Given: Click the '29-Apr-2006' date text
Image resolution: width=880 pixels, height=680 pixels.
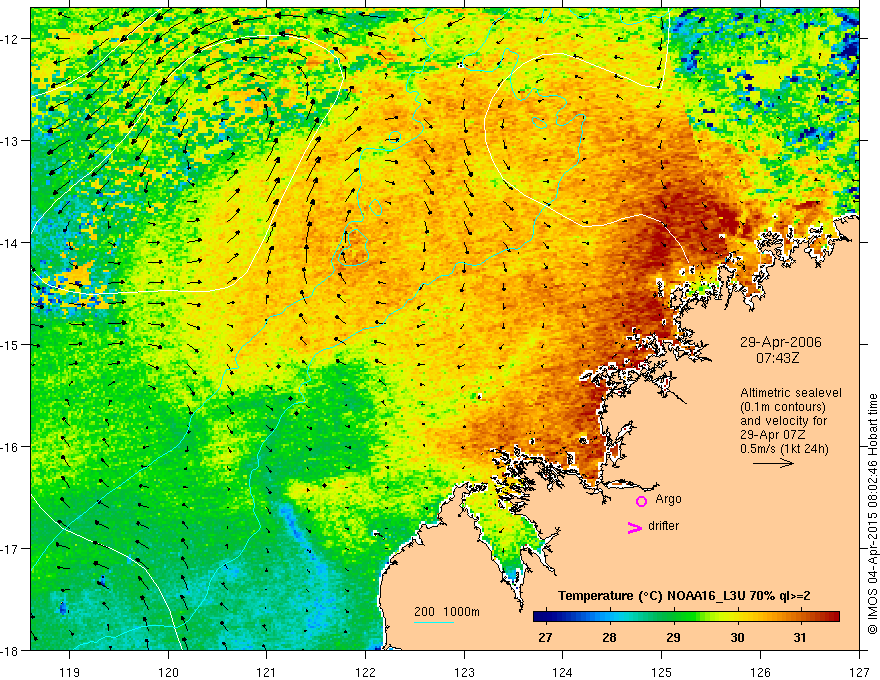Looking at the screenshot, I should pyautogui.click(x=780, y=342).
